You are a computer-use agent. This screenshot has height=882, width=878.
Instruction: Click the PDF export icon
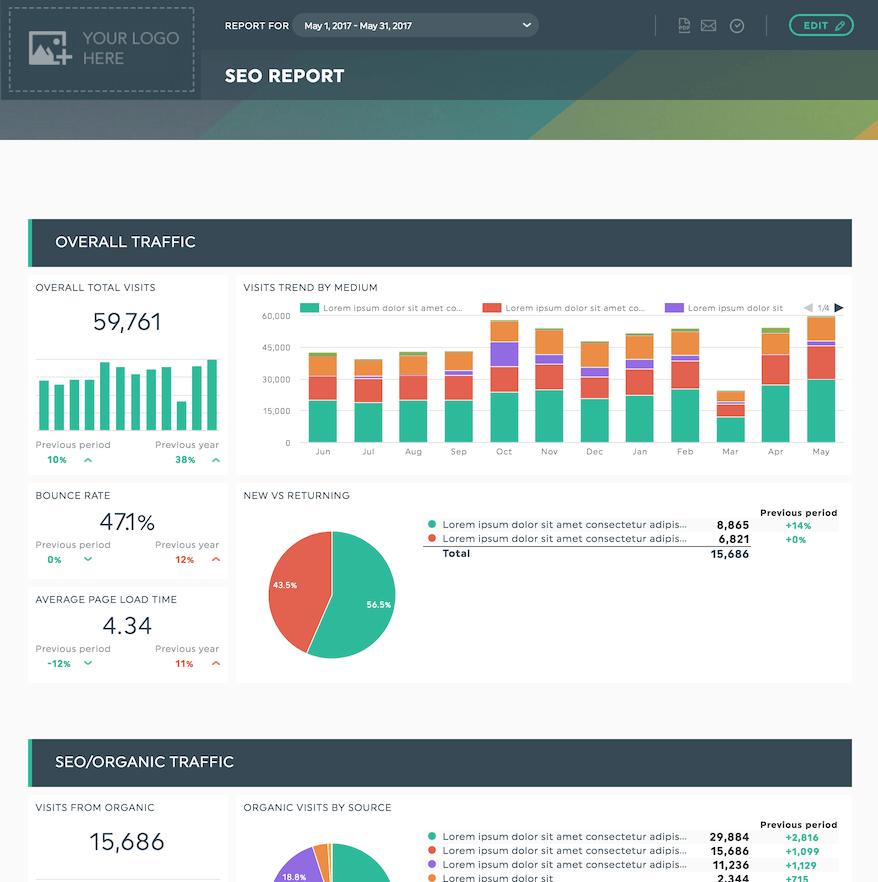[x=684, y=25]
